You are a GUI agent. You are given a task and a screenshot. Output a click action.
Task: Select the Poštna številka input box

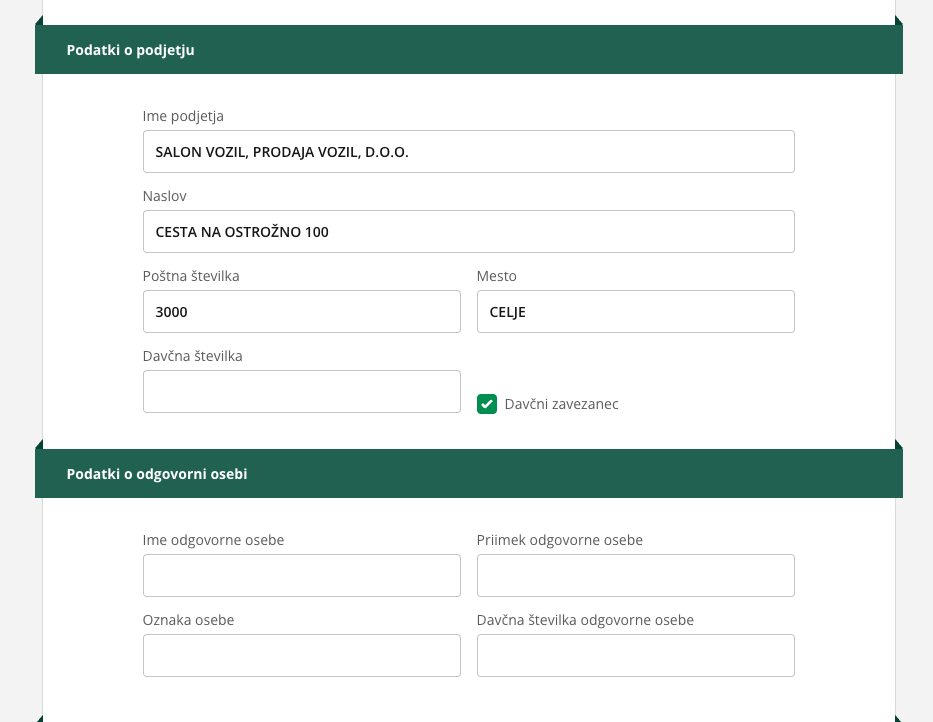pyautogui.click(x=301, y=312)
